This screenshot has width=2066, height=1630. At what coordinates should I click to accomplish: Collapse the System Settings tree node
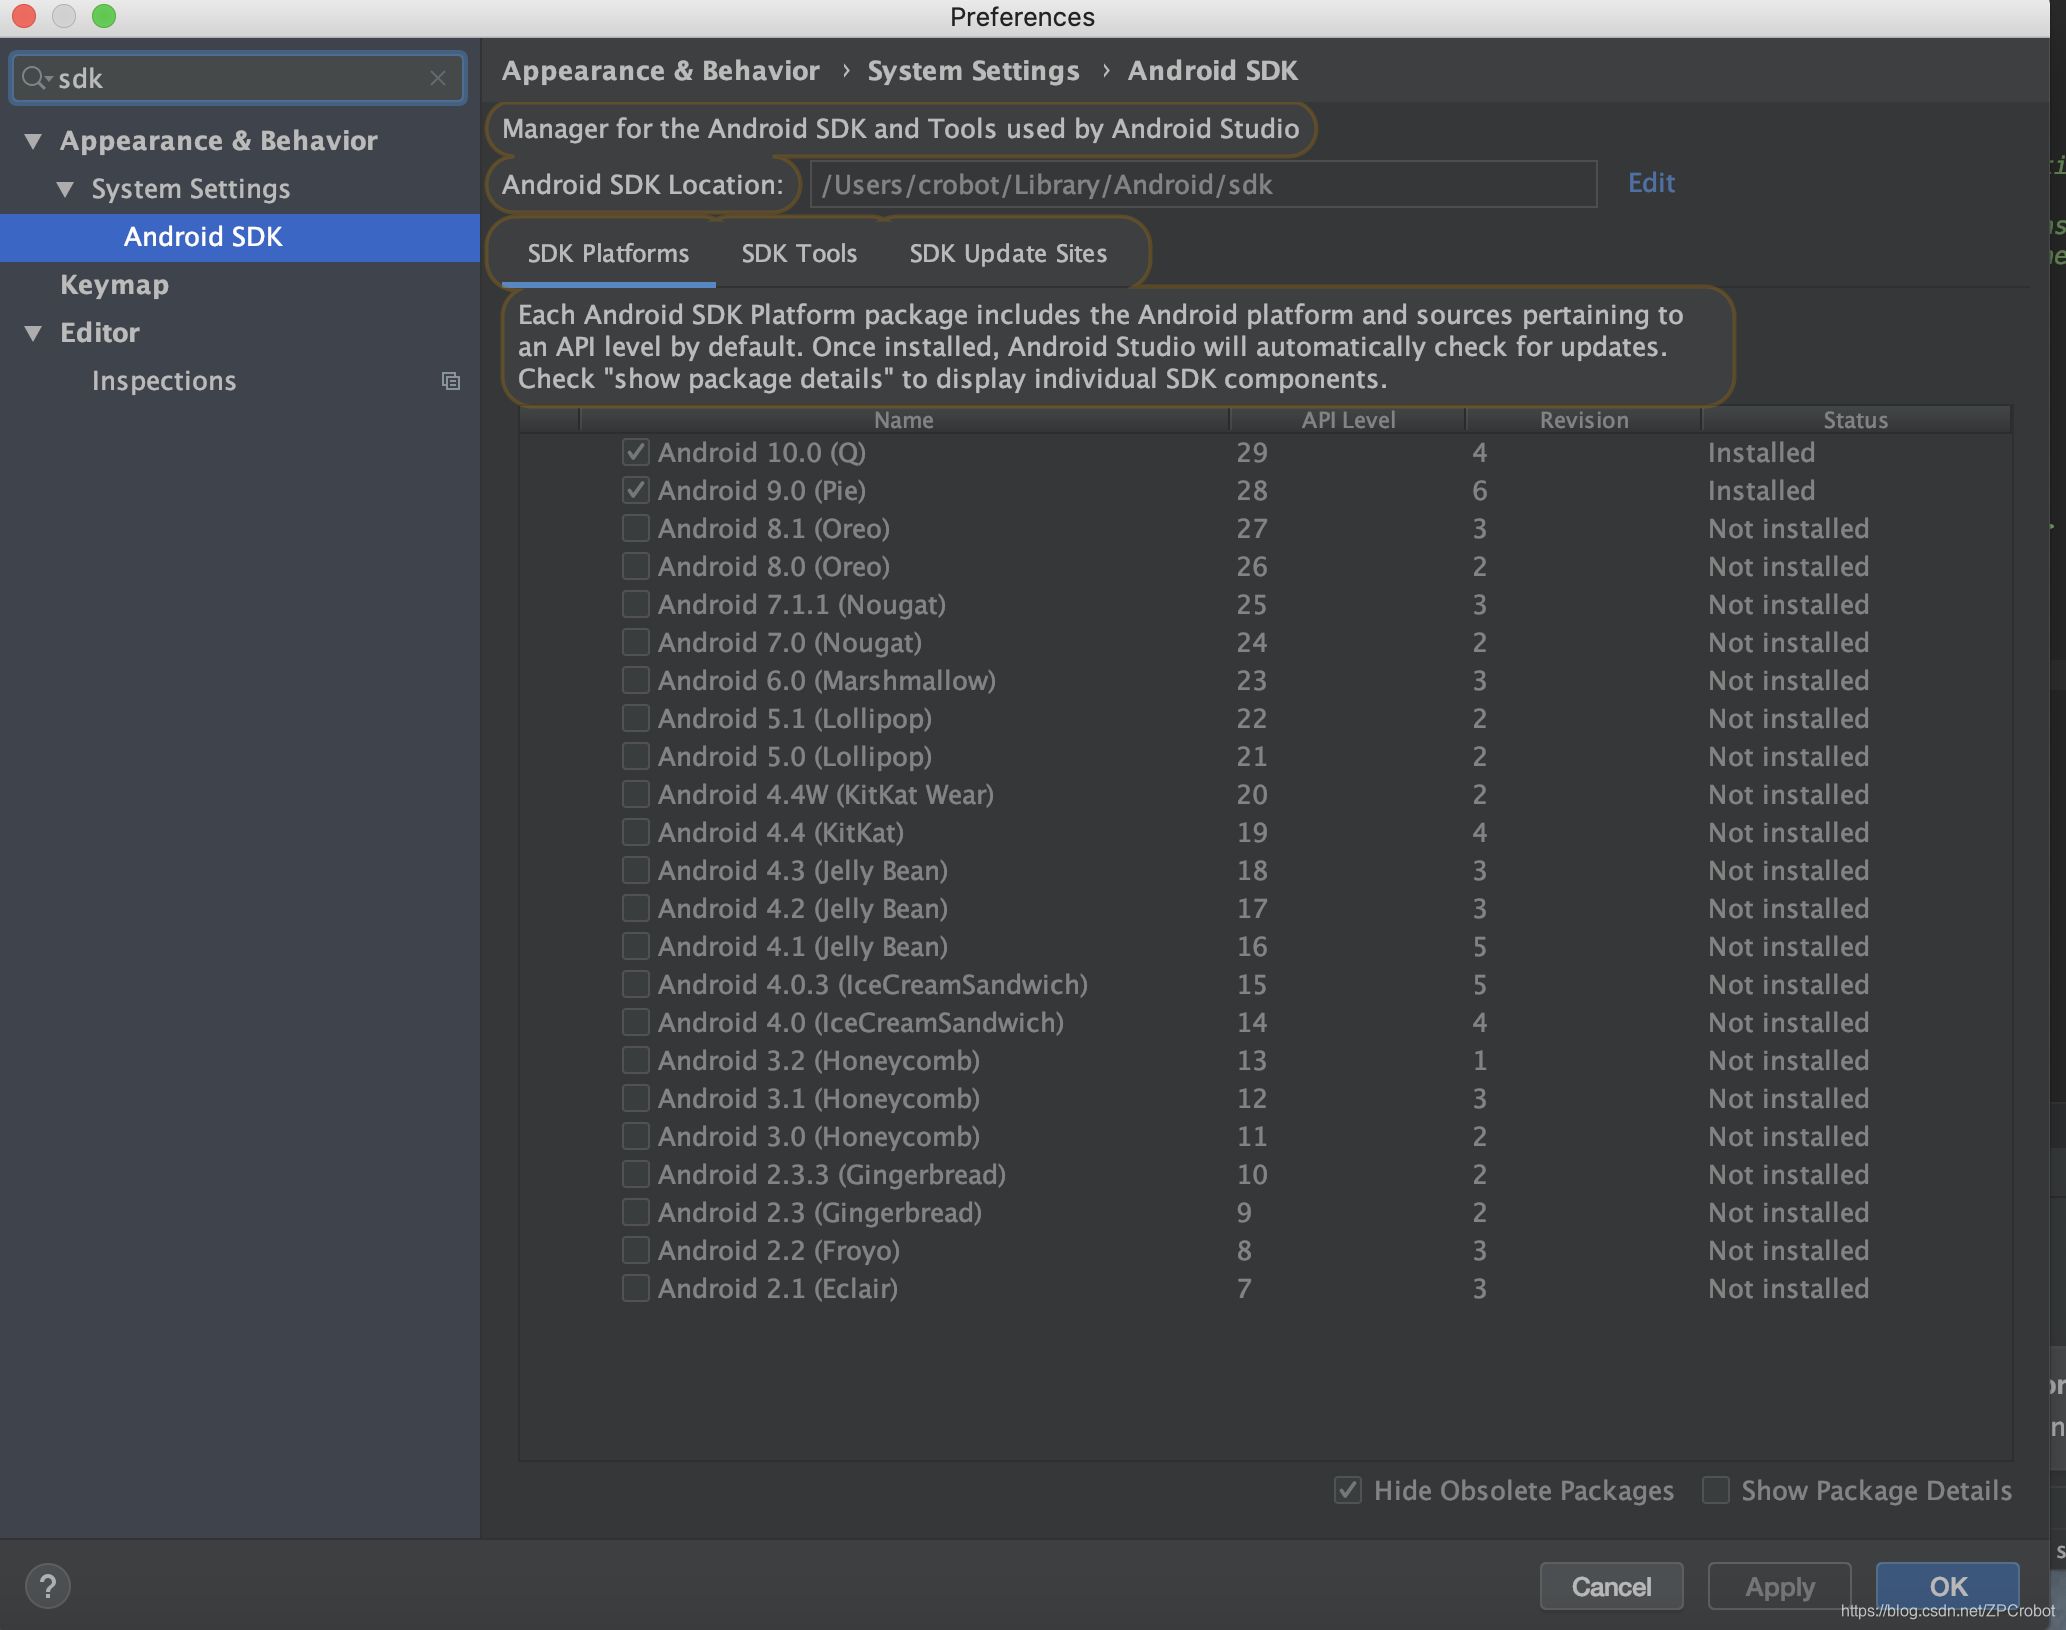pyautogui.click(x=66, y=189)
